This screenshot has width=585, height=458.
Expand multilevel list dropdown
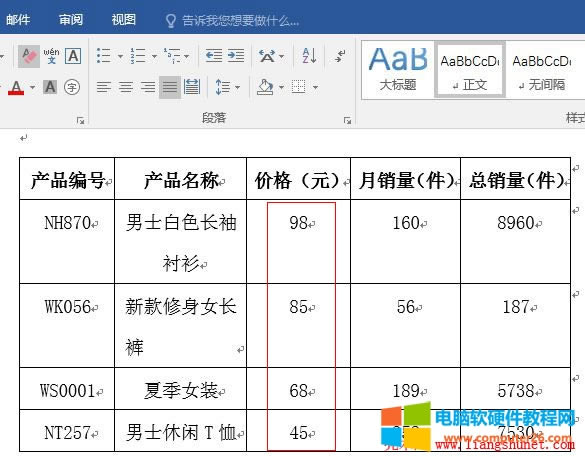[x=186, y=56]
